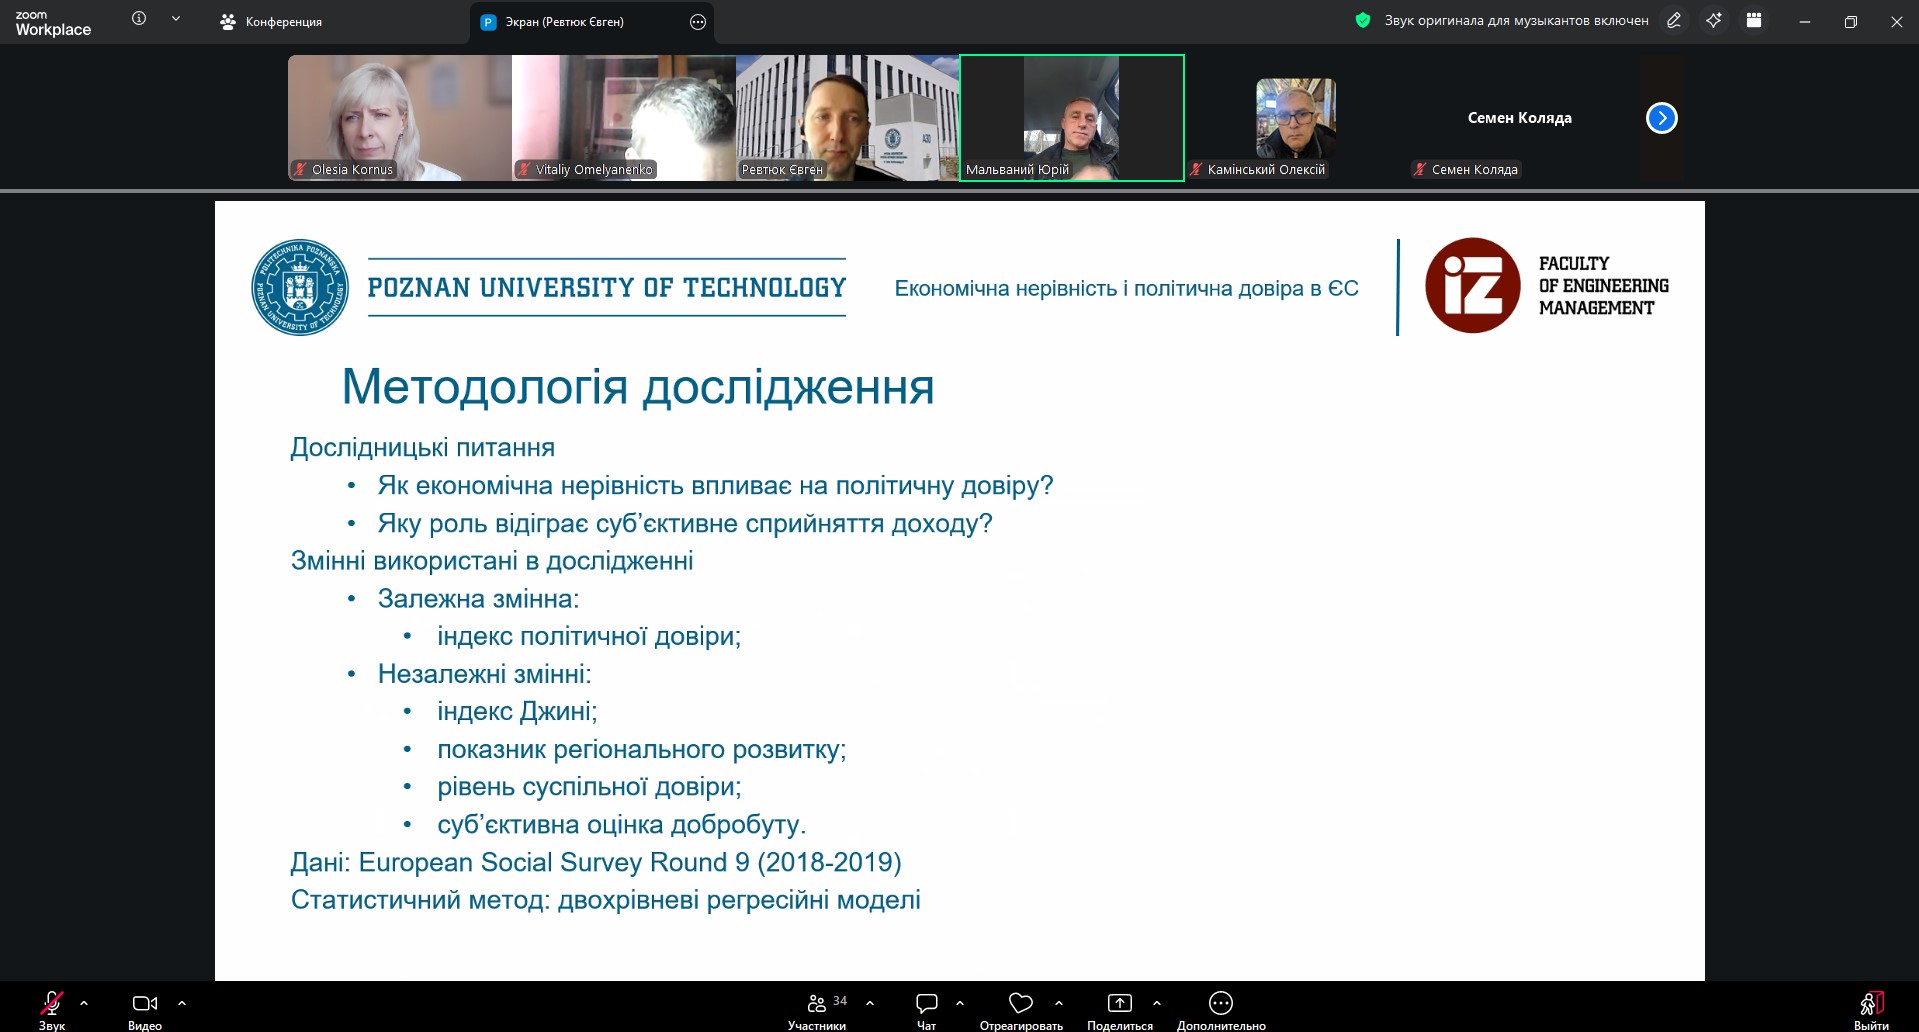
Task: Expand video options arrow beside Видео
Action: tap(182, 1002)
